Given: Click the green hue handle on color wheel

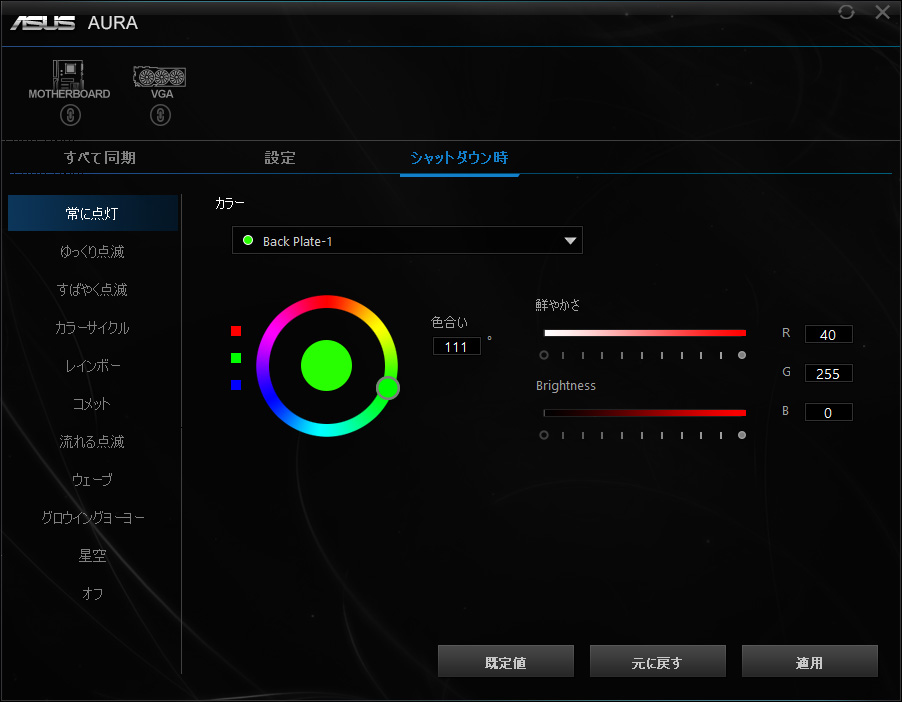Looking at the screenshot, I should coord(388,388).
